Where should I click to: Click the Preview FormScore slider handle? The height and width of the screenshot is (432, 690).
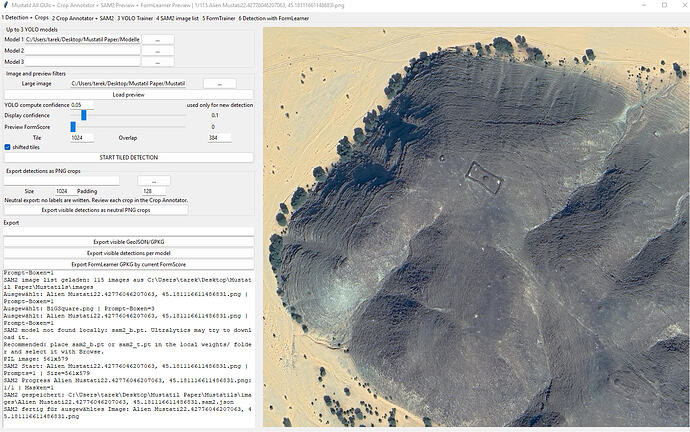(x=73, y=127)
